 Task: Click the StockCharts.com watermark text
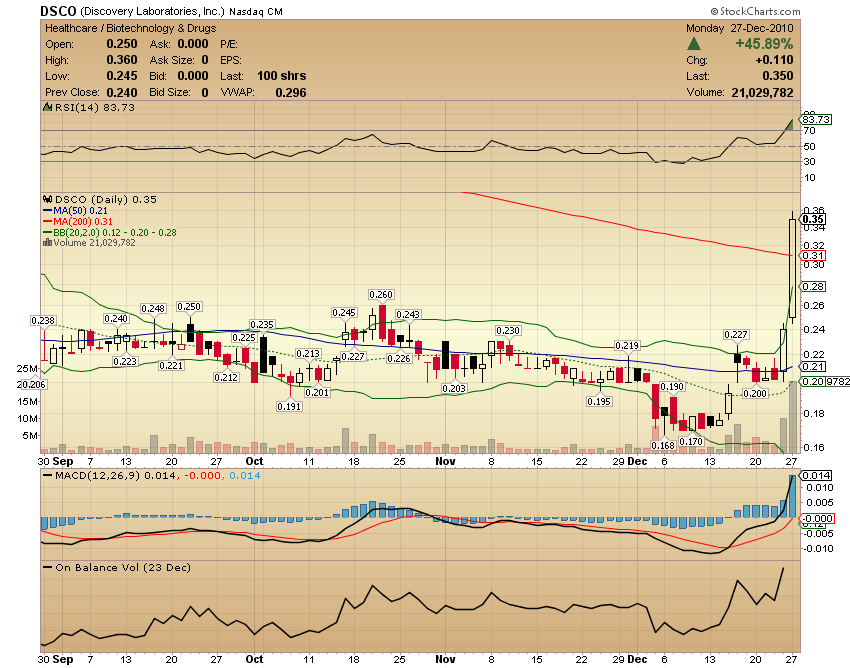coord(755,11)
